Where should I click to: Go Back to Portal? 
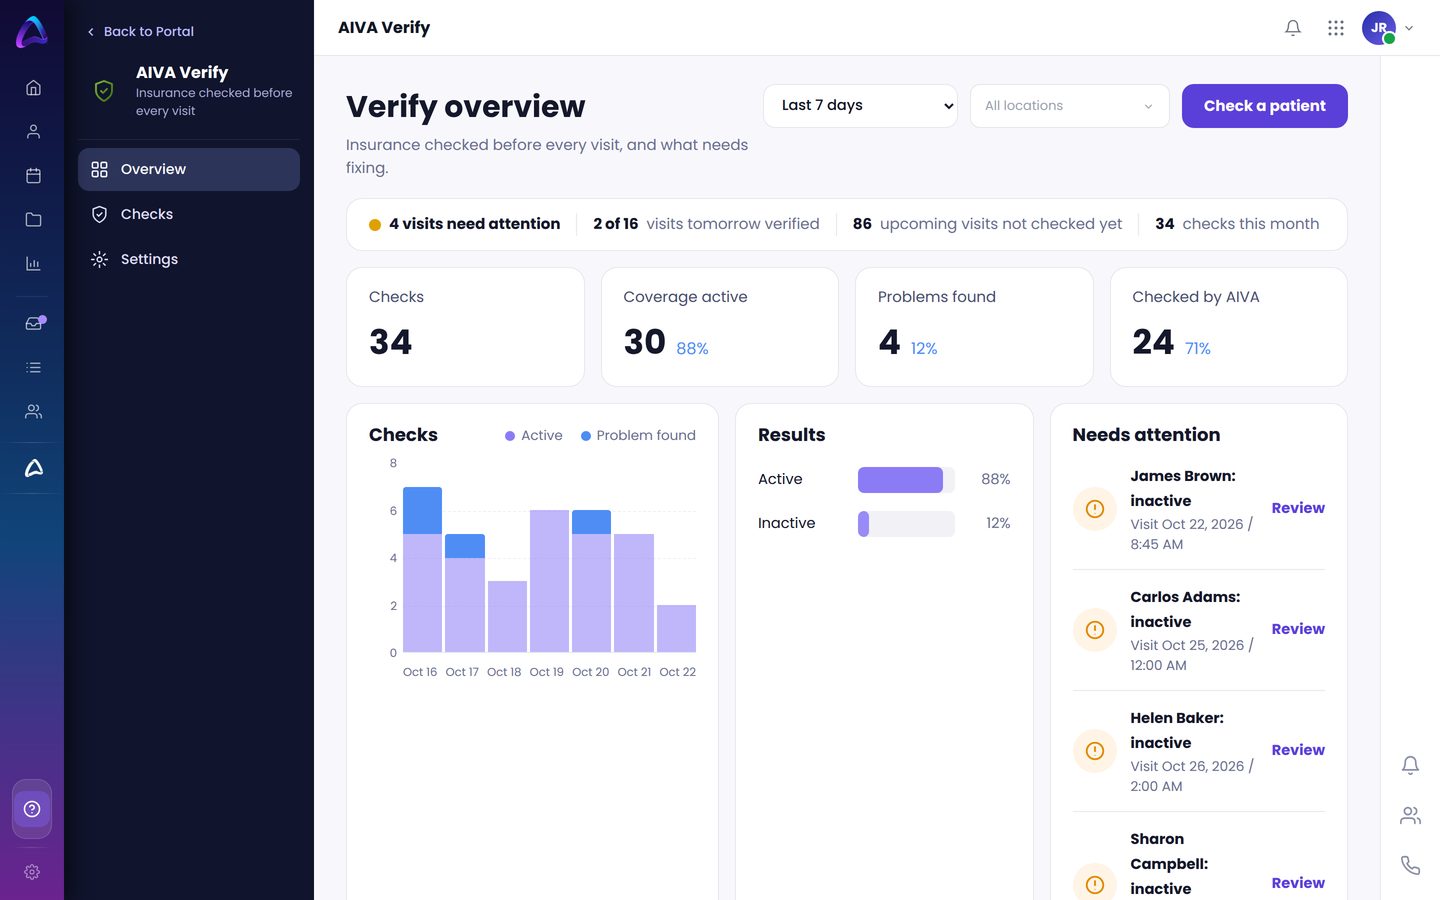click(140, 32)
